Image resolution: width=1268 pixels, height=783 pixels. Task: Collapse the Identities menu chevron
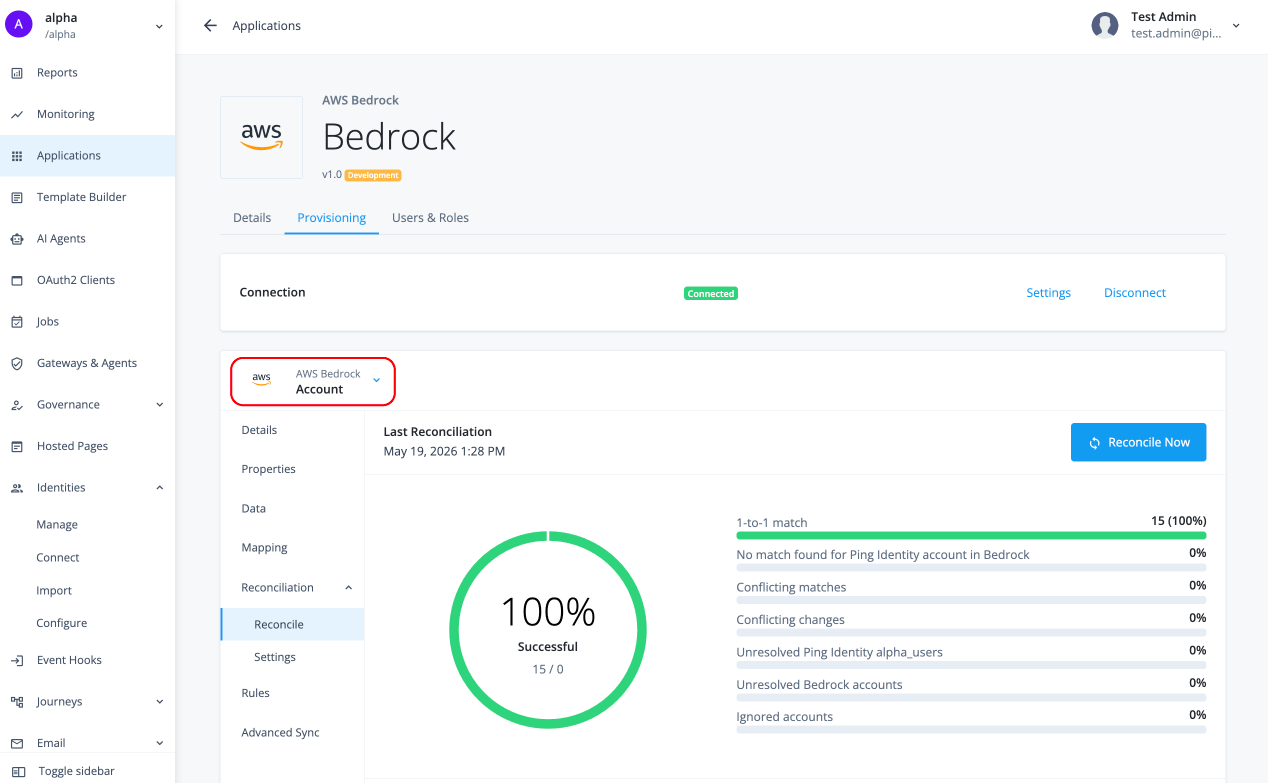[x=159, y=488]
